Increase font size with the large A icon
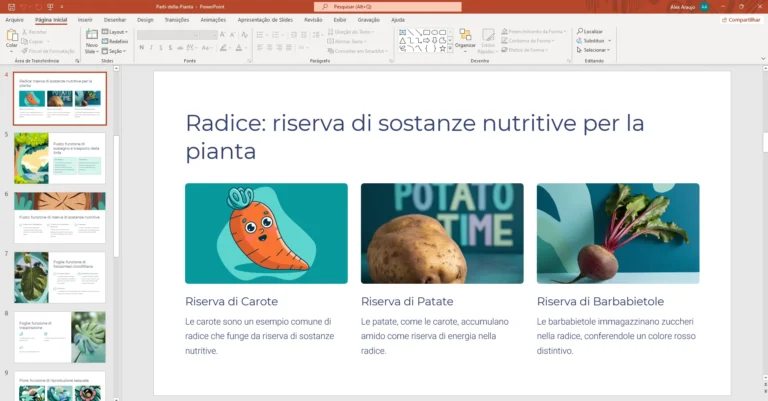Viewport: 768px width, 401px height. 223,35
